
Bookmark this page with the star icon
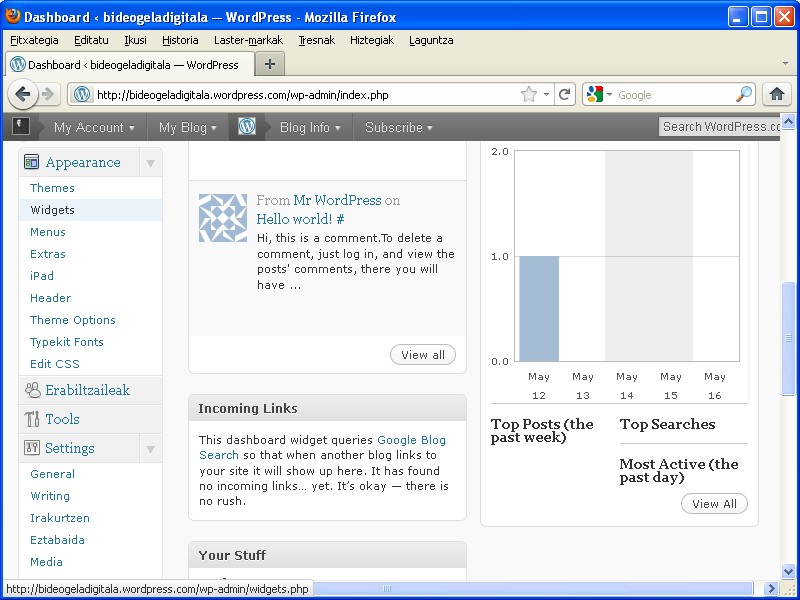click(x=529, y=94)
